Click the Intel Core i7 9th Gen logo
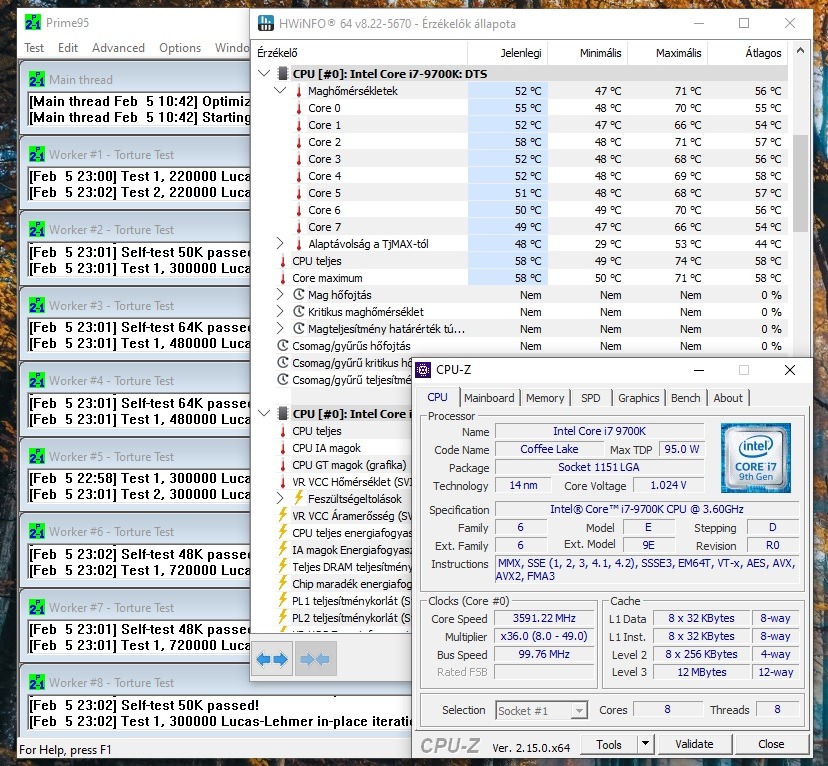Screen dimensions: 828x766 click(x=756, y=458)
